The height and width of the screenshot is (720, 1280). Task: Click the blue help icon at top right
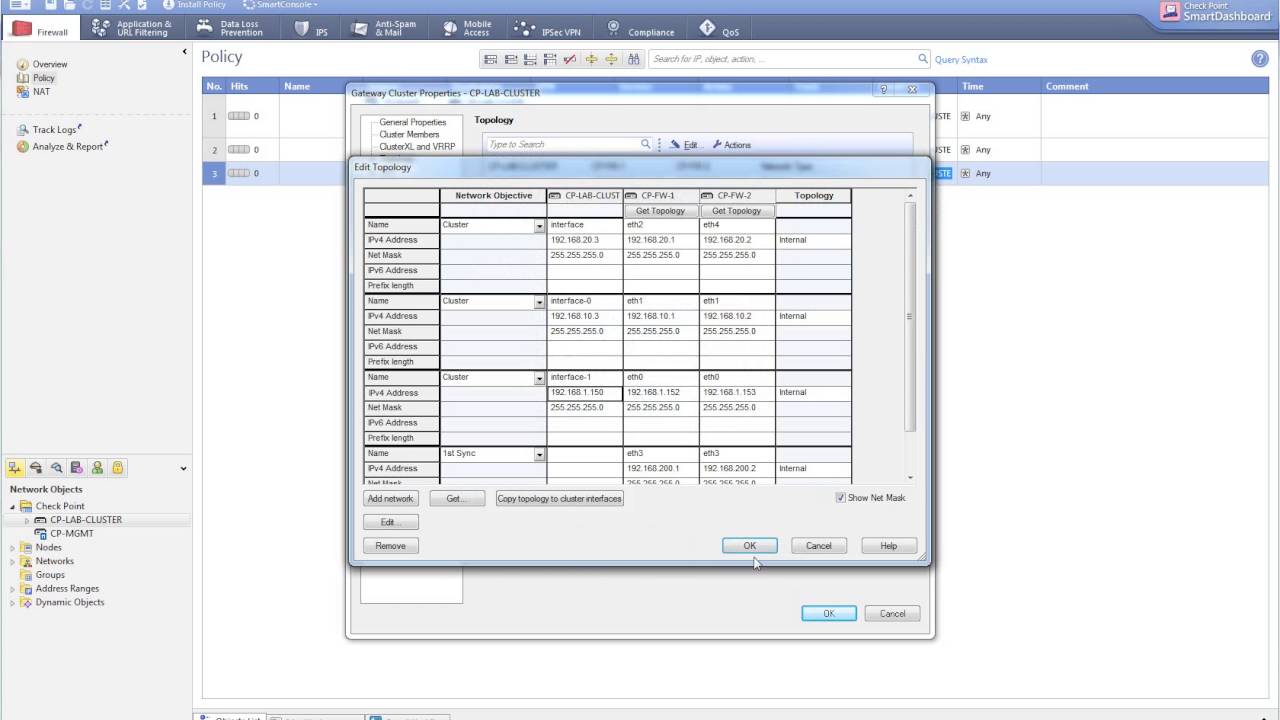[1260, 59]
